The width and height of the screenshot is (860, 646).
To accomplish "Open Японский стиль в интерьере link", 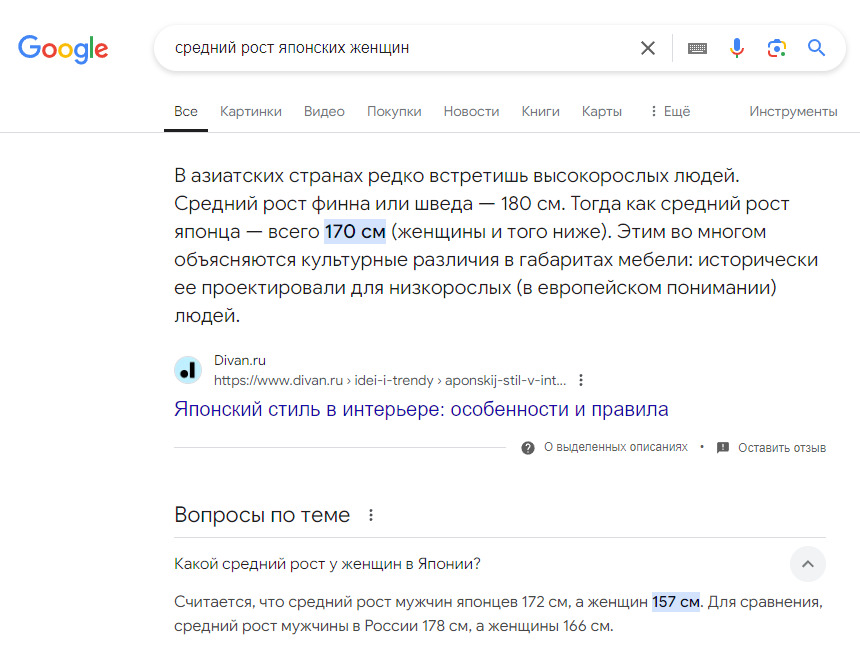I will (421, 409).
